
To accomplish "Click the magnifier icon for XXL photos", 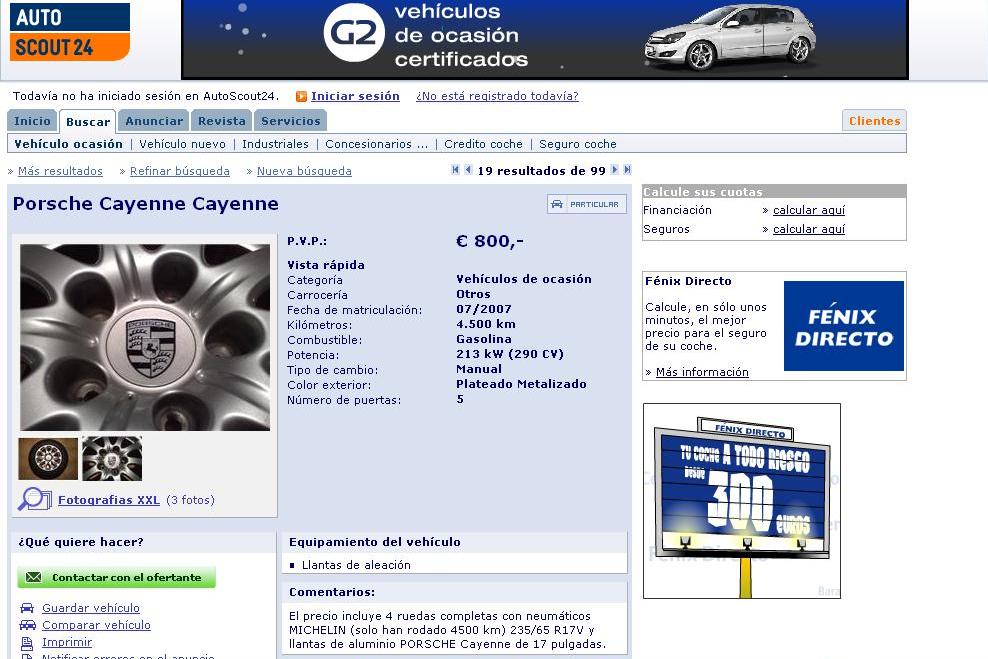I will [x=34, y=499].
